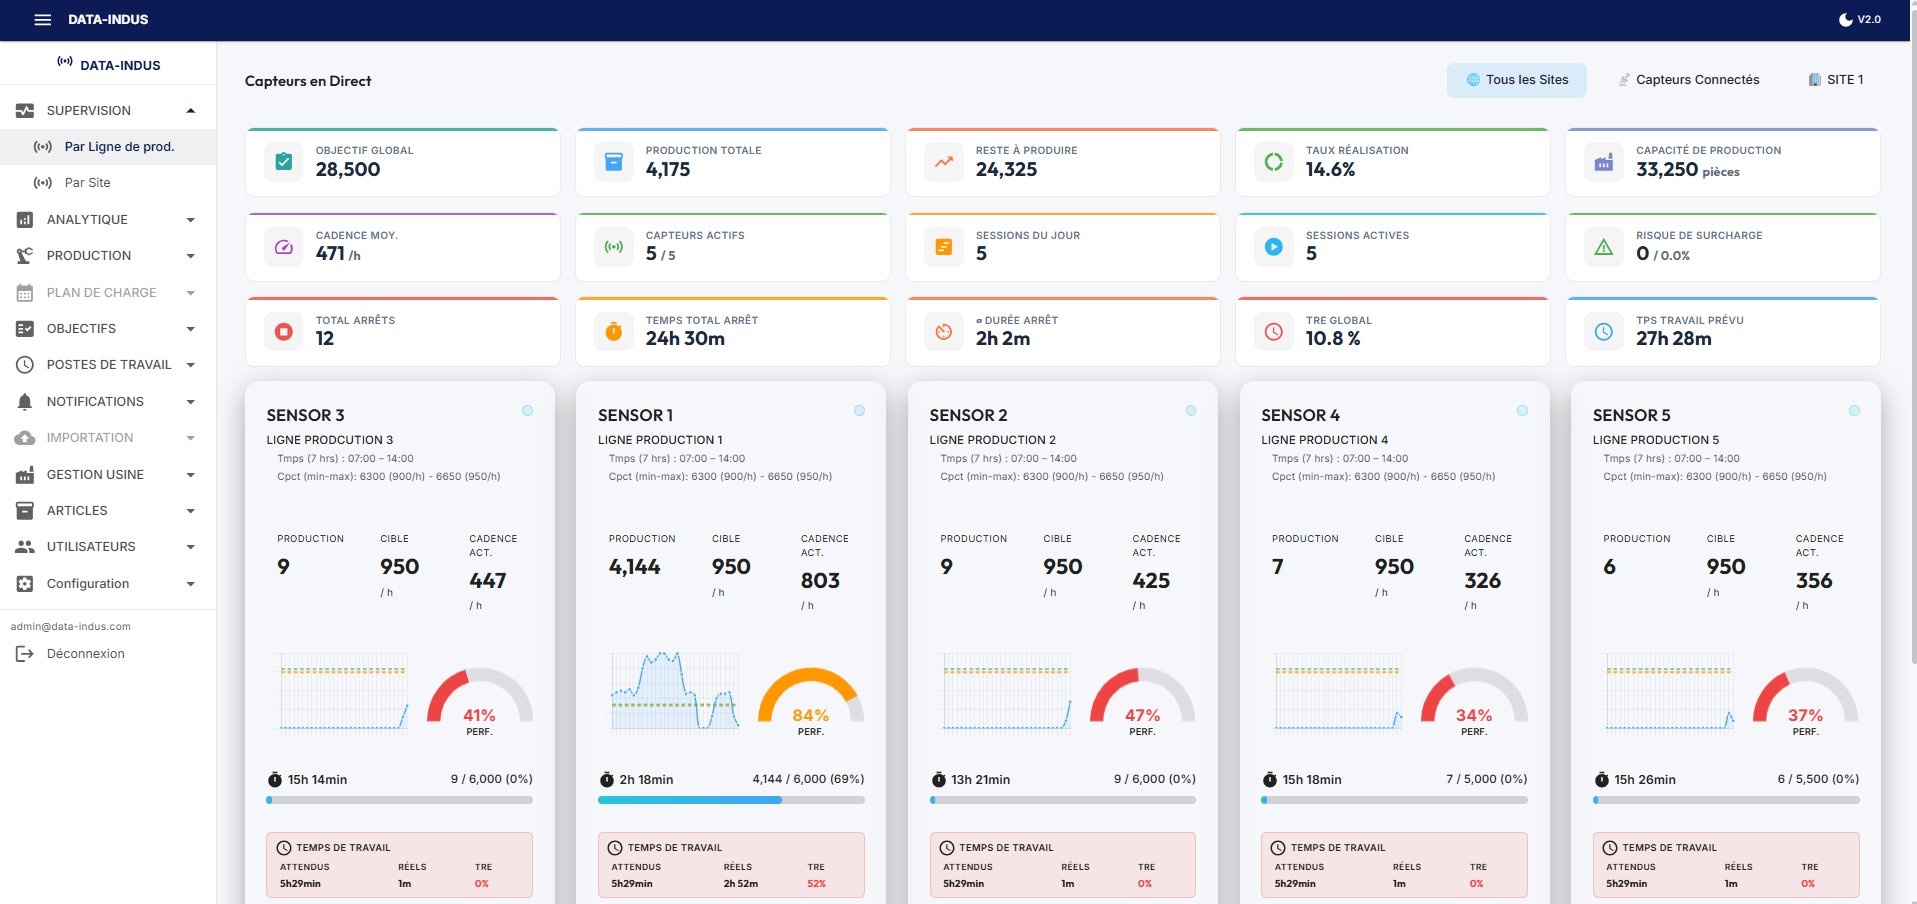This screenshot has width=1917, height=904.
Task: Click the Taux Réalisation circular icon
Action: (x=1274, y=161)
